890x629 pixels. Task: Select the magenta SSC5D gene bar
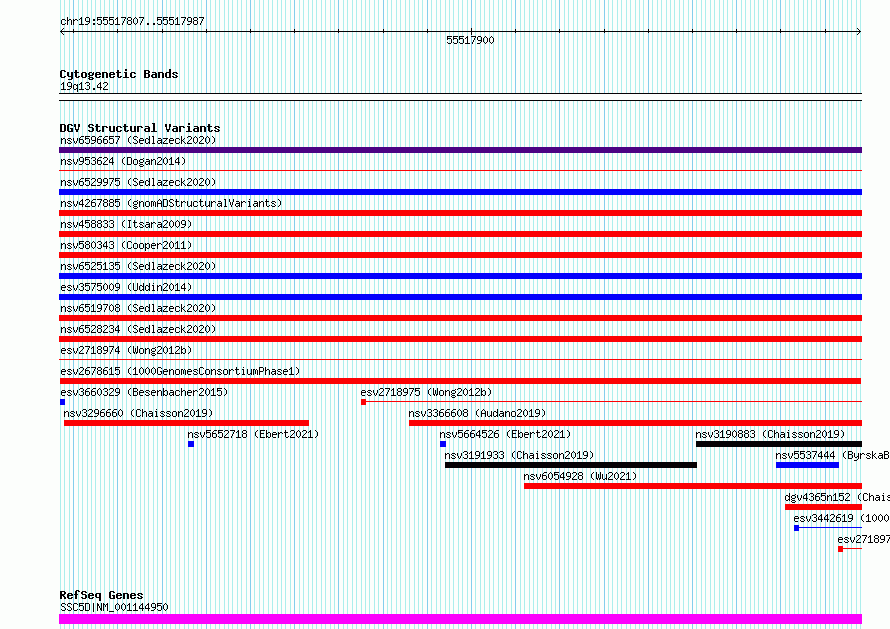pos(460,619)
